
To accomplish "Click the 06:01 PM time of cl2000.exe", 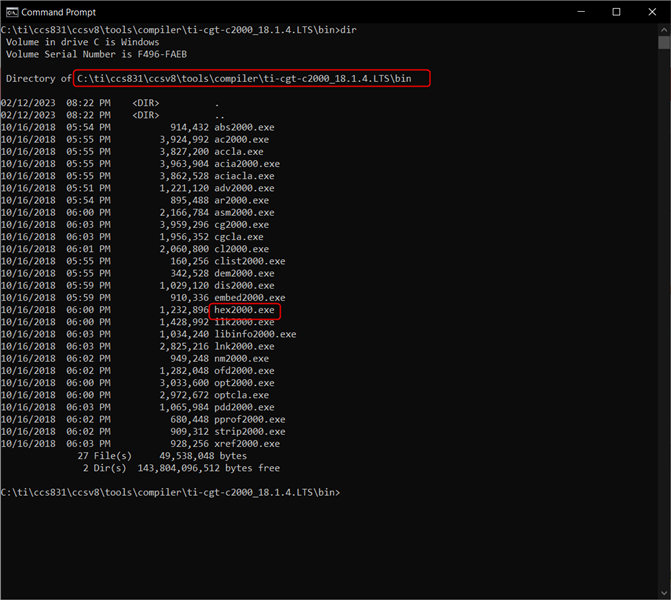I will pos(88,249).
